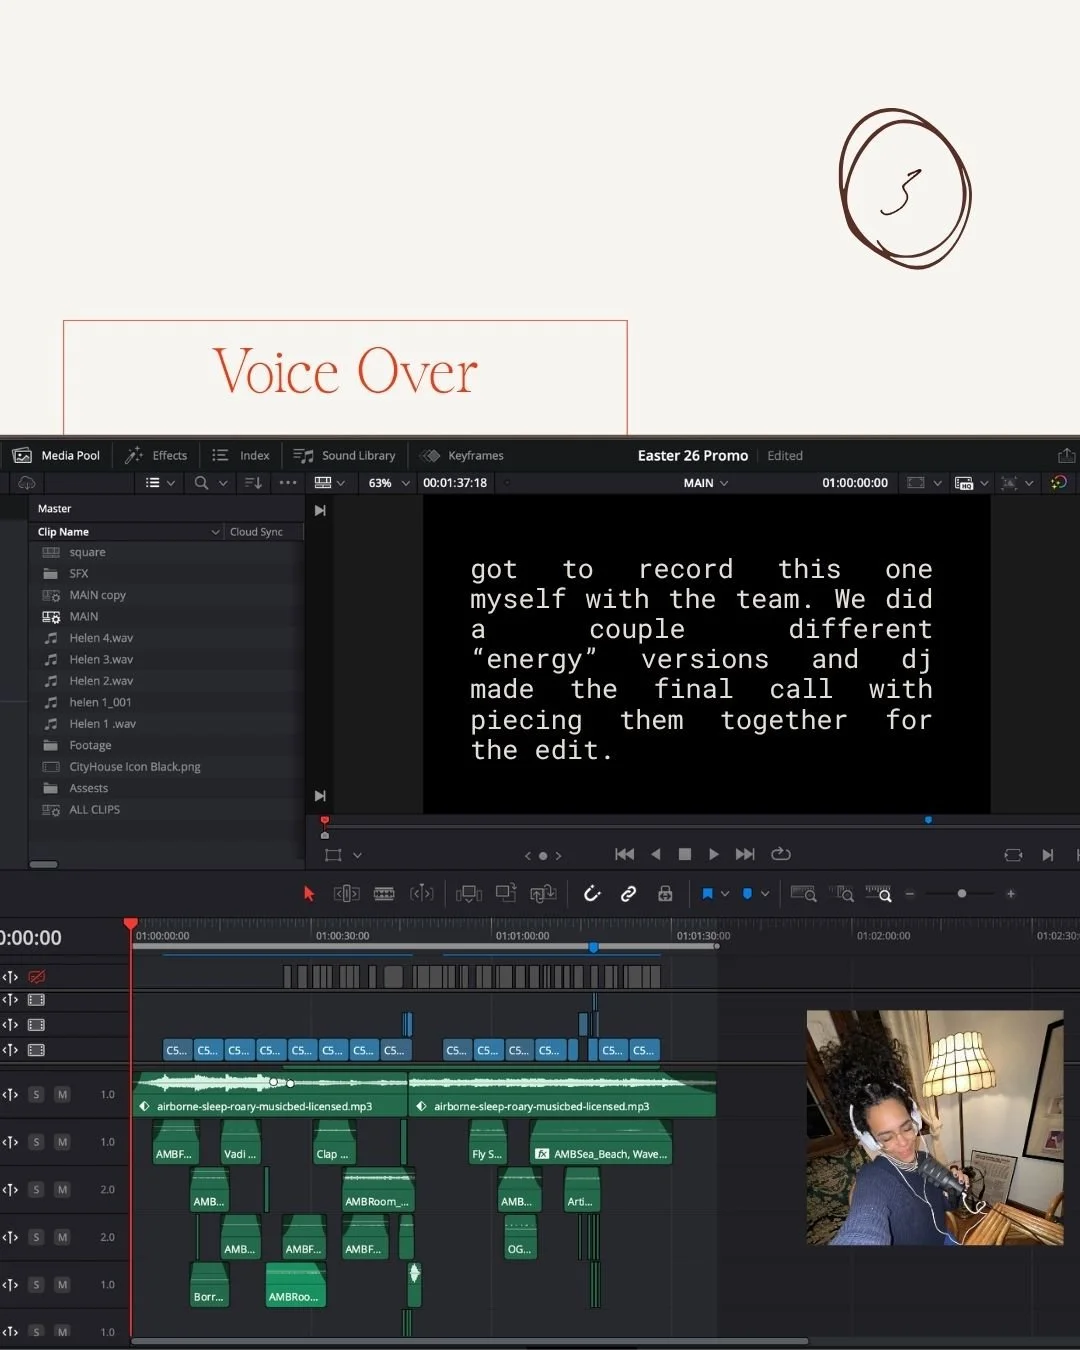Click the Cloud Sync column header

point(256,532)
